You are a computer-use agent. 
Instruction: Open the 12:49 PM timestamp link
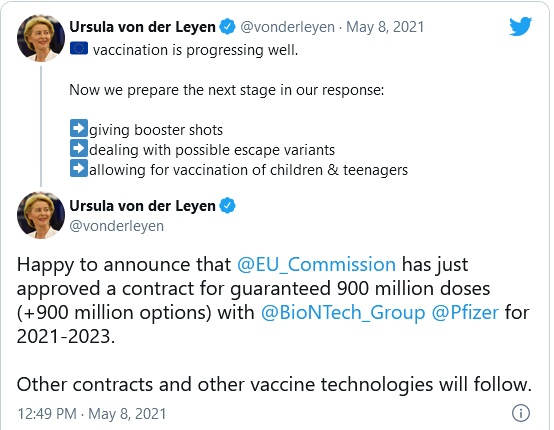92,414
